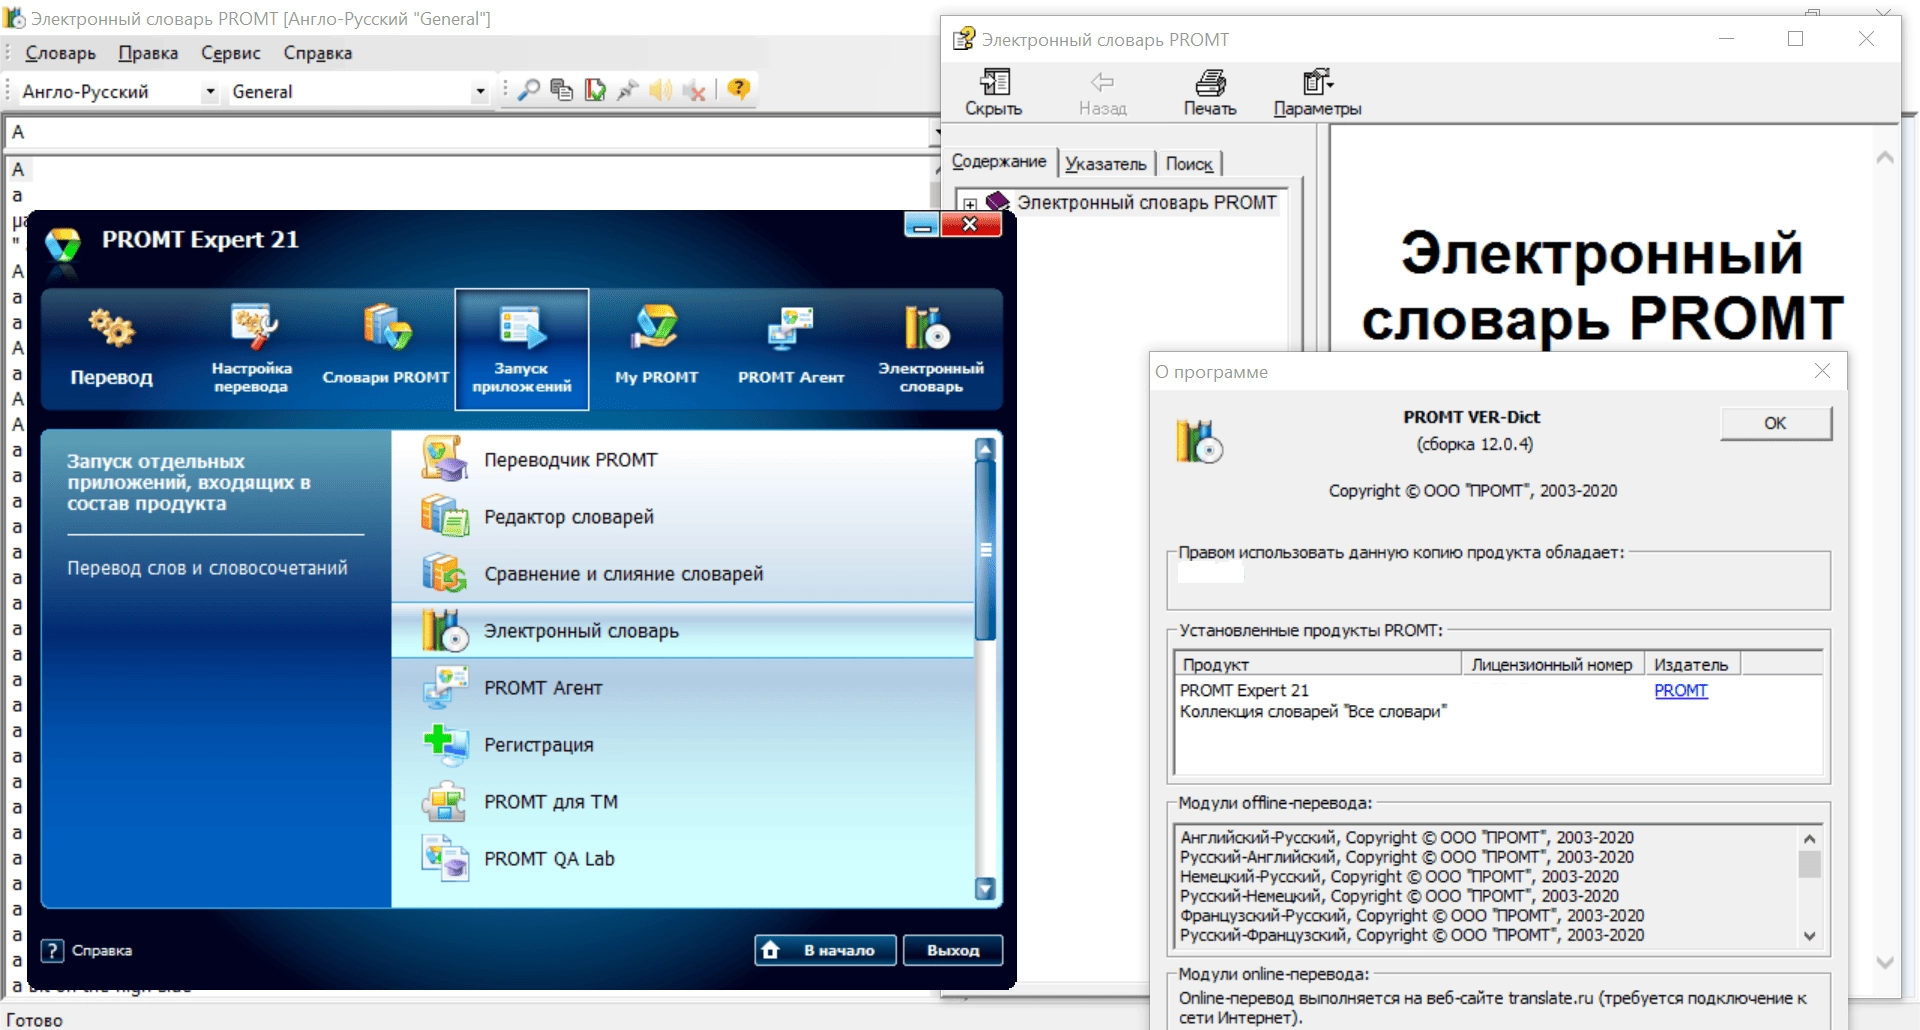Click the Английский-Русский offline module line

point(1407,837)
